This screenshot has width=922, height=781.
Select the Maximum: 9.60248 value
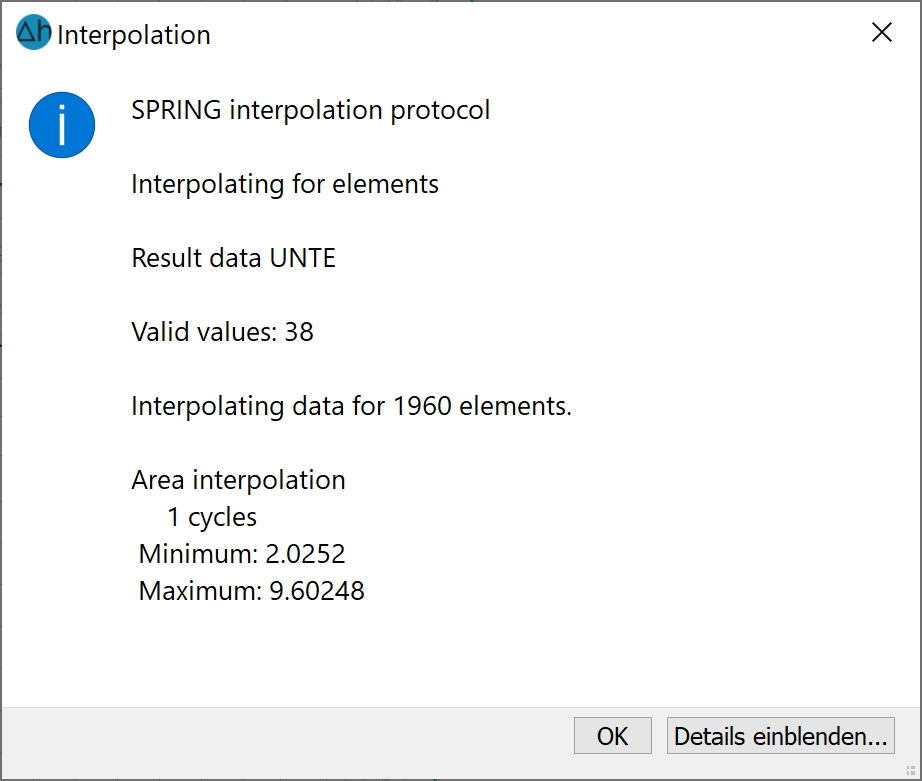(252, 591)
